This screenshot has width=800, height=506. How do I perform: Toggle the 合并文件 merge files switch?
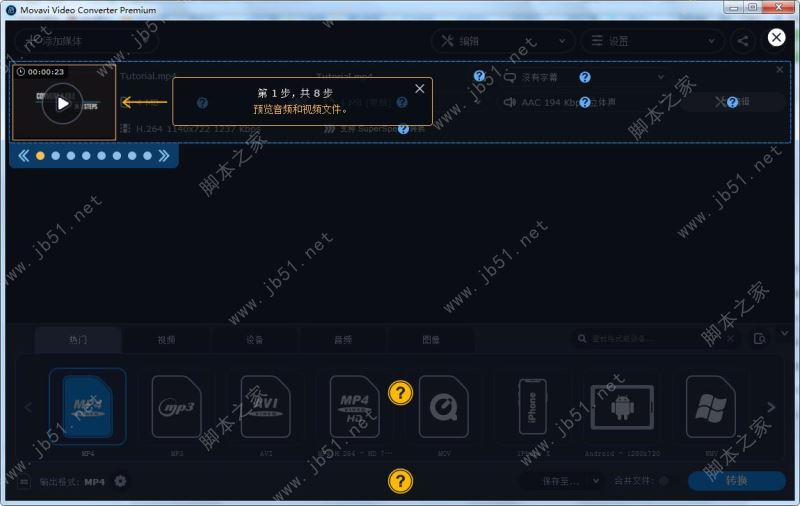click(x=663, y=481)
